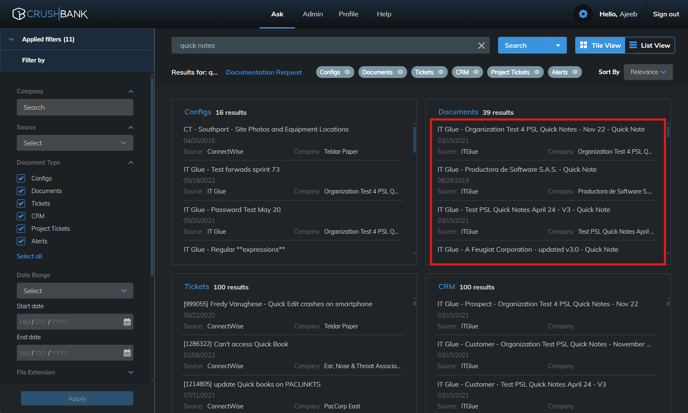Open the Documentation Request link
This screenshot has width=688, height=413.
click(x=264, y=72)
